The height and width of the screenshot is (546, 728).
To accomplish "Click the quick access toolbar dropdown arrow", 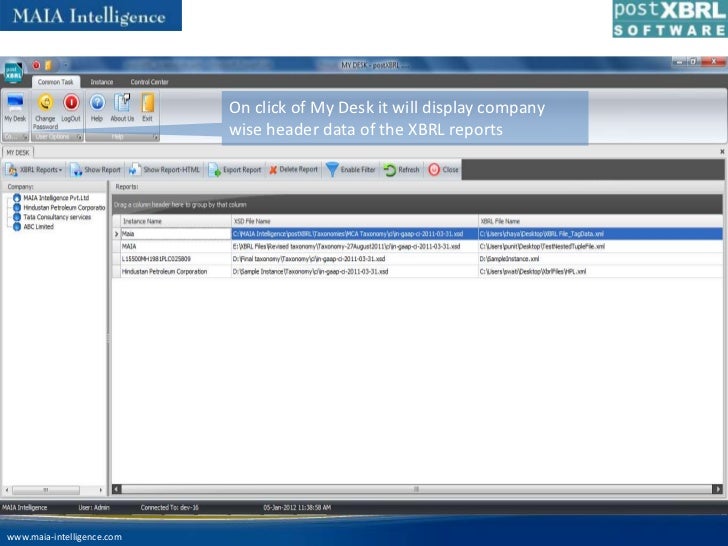I will click(65, 65).
